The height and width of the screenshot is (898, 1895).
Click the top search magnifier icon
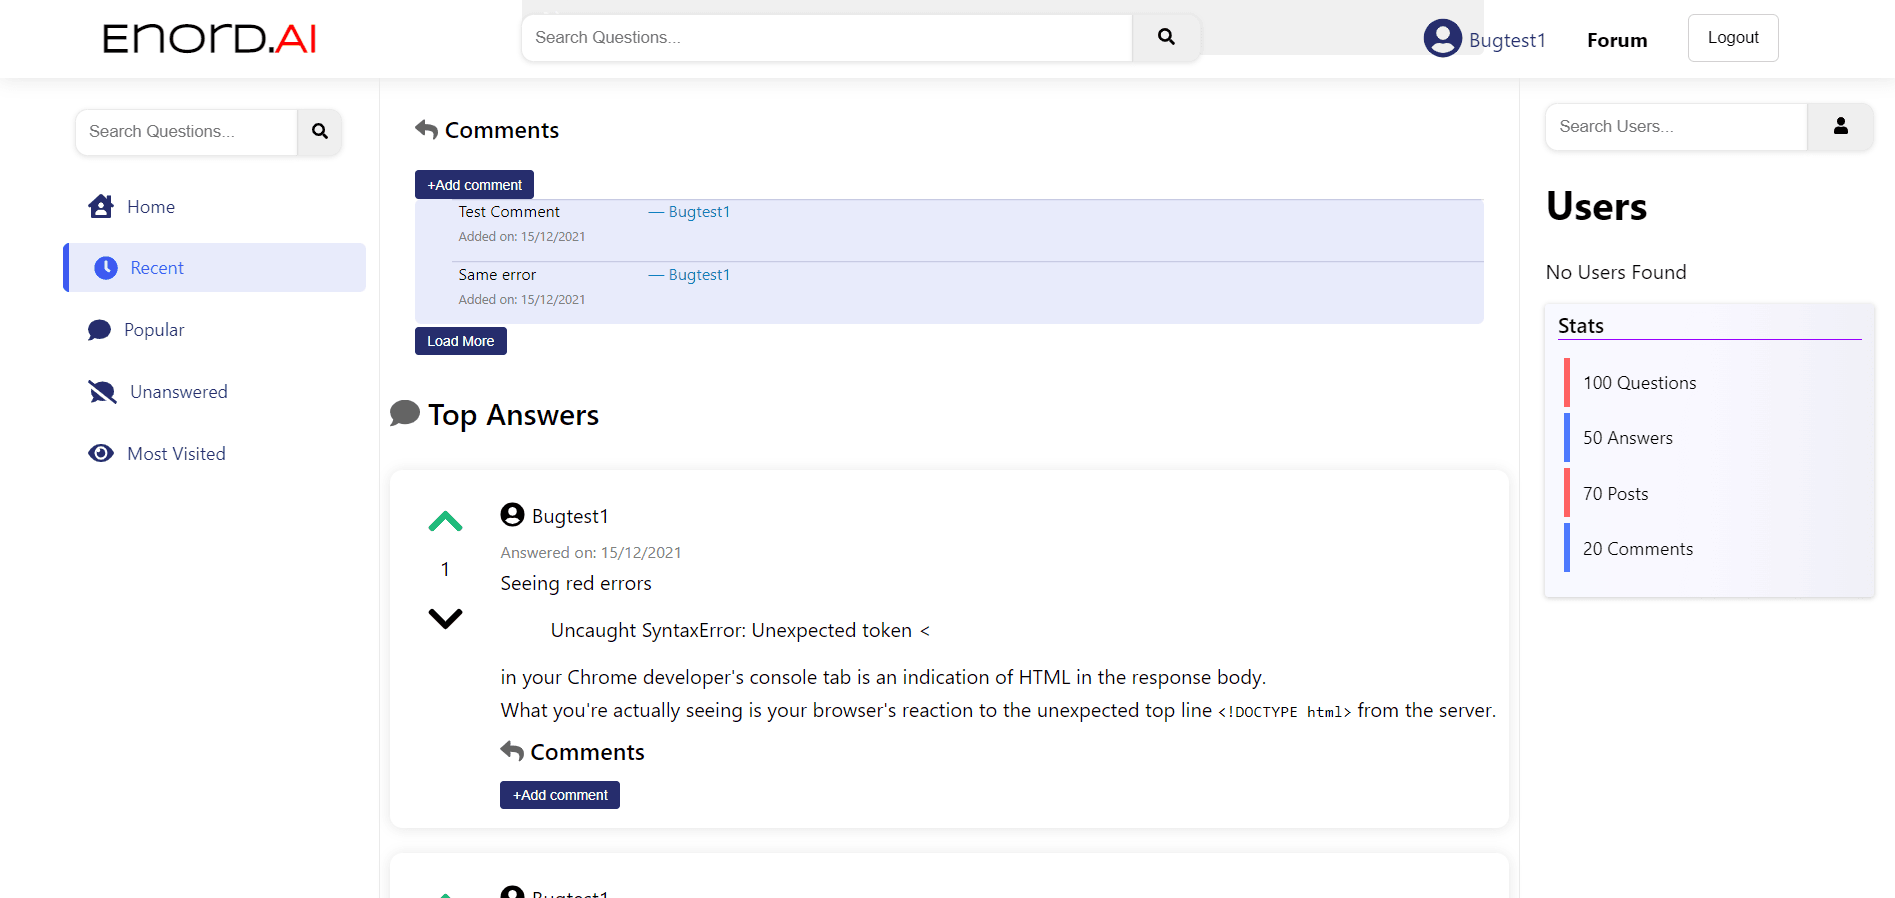(1166, 37)
